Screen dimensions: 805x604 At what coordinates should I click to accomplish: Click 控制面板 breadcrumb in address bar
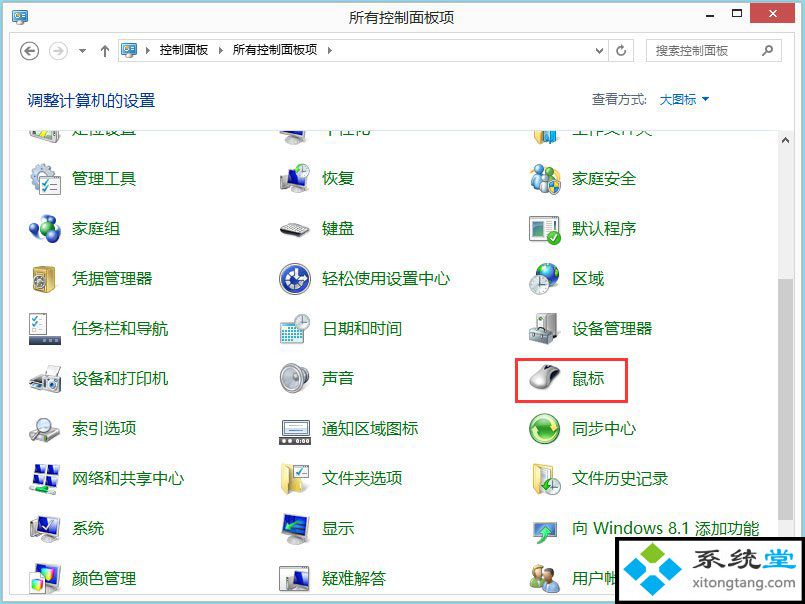(x=183, y=50)
